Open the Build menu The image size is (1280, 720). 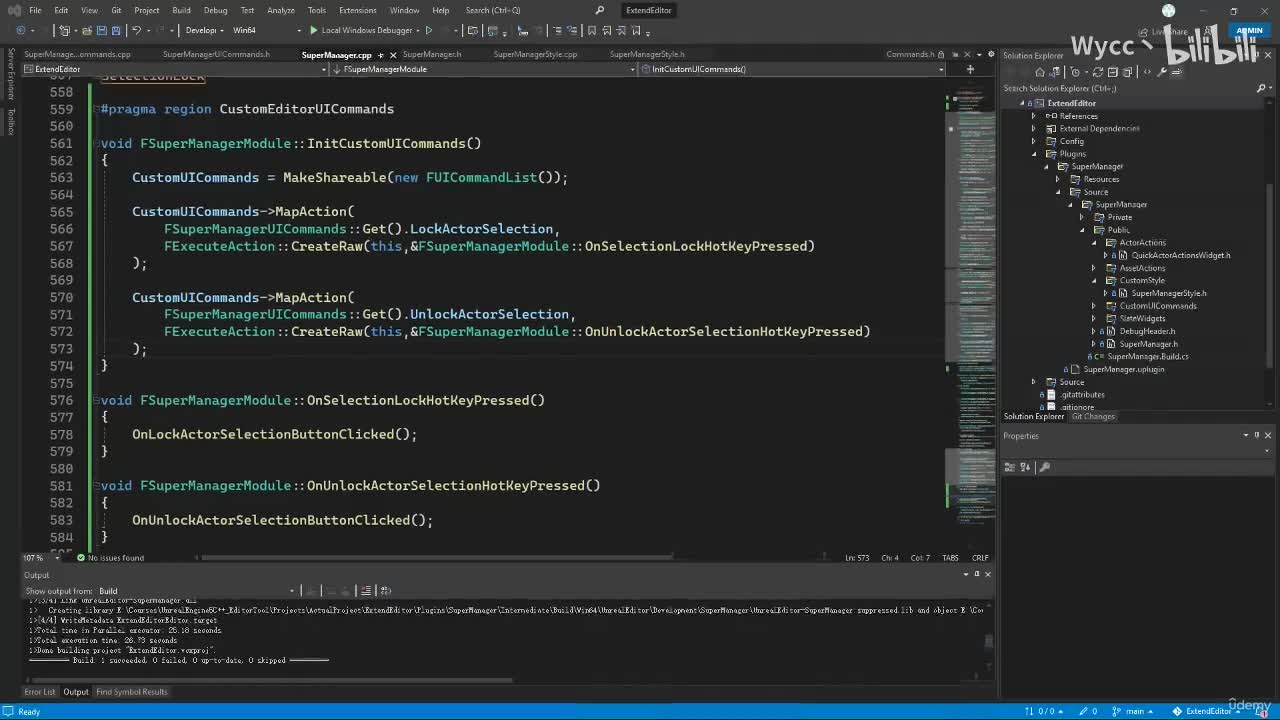181,10
